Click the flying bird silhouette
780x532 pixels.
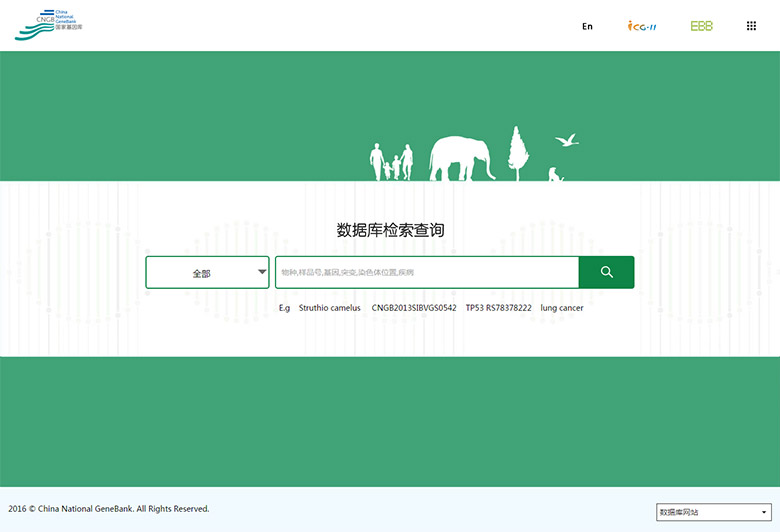click(x=567, y=140)
